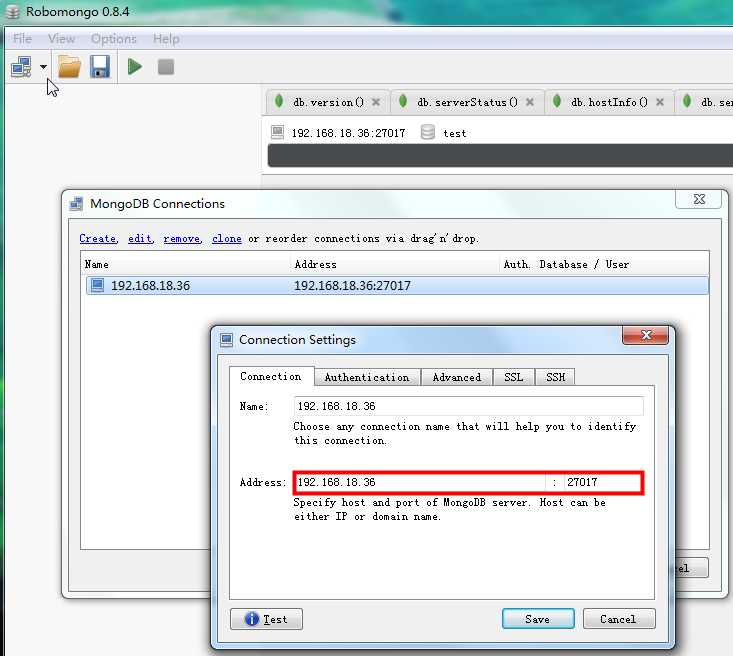Switch to the db.version() tab
This screenshot has height=656, width=733.
(328, 102)
